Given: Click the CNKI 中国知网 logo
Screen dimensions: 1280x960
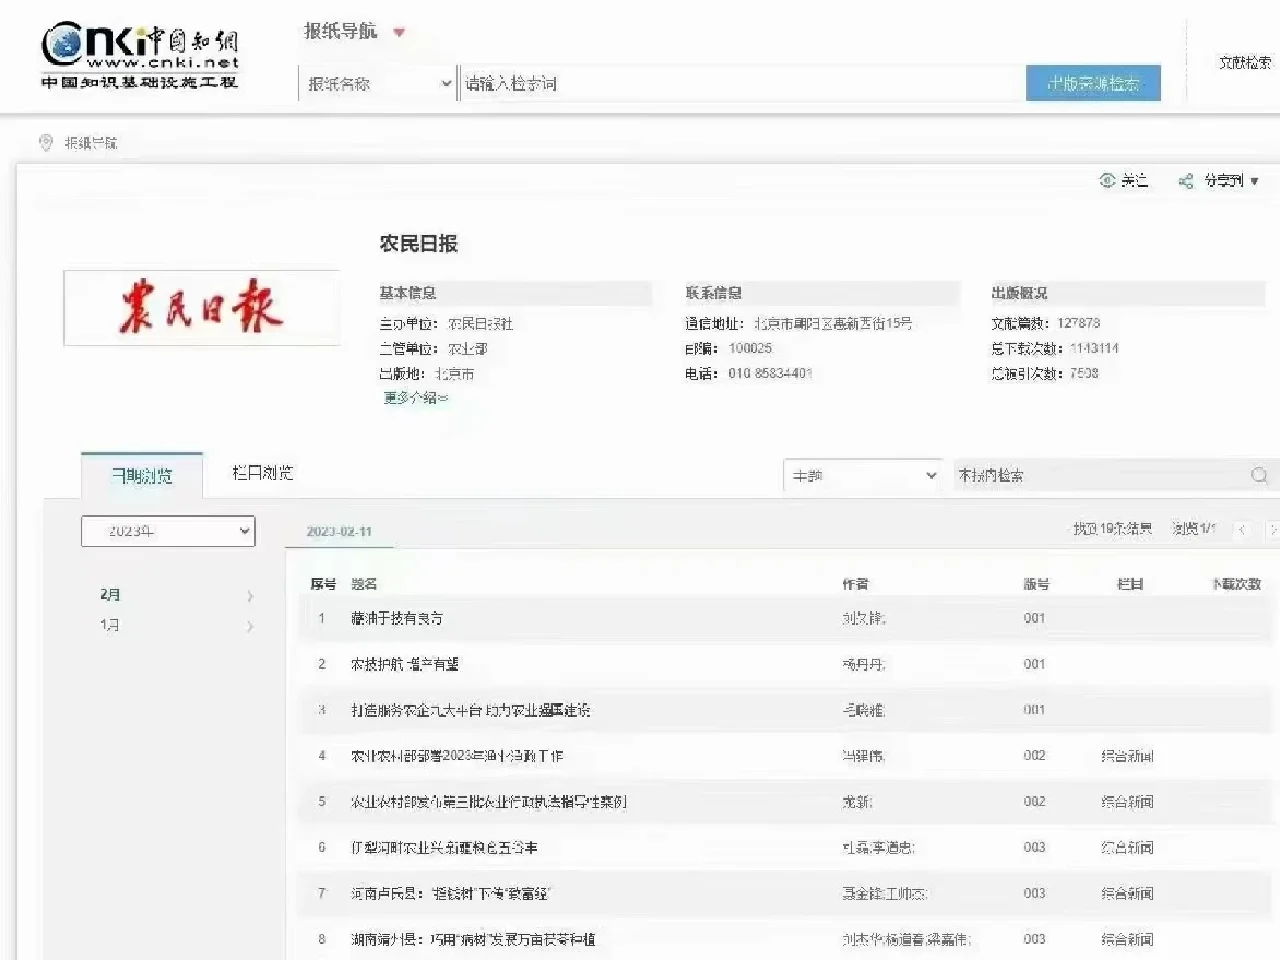Looking at the screenshot, I should point(140,56).
